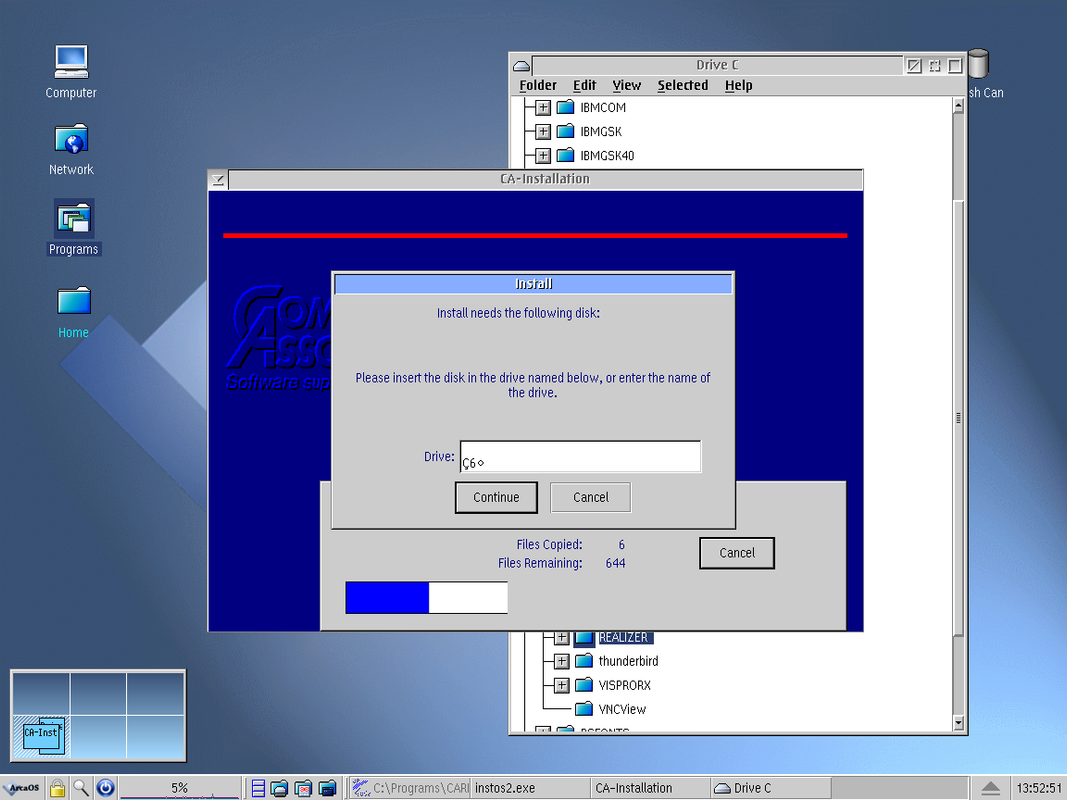Viewport: 1067px width, 800px height.
Task: Click the third folder tray icon in taskbar
Action: click(327, 788)
